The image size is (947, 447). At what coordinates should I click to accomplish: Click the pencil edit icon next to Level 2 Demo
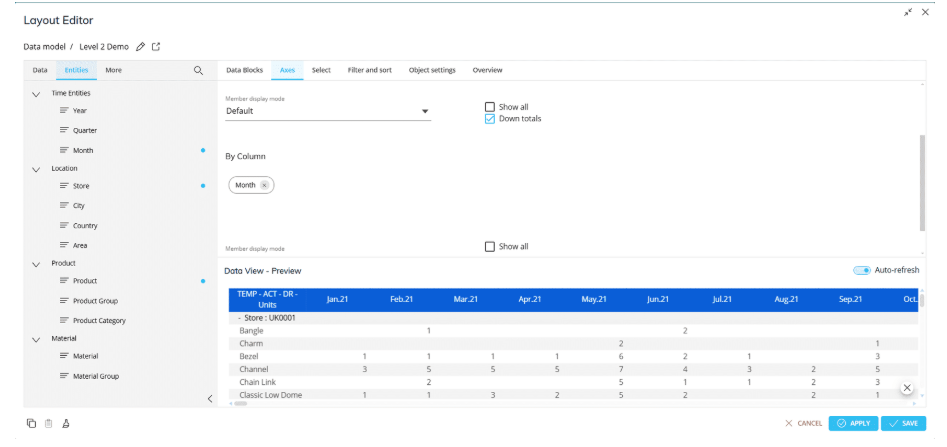pos(141,47)
